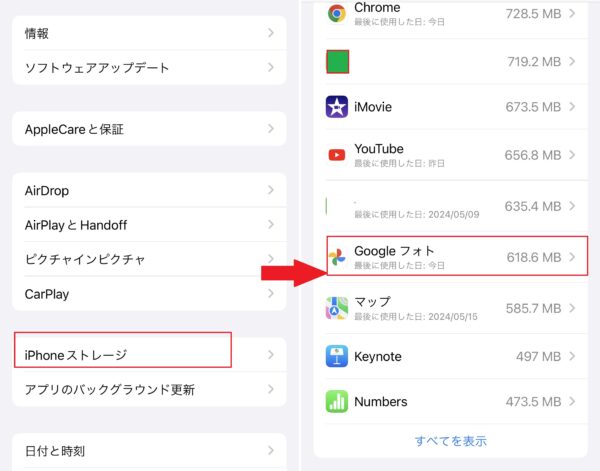This screenshot has height=471, width=600.
Task: Tap chevron beside Keynote 497 MB
Action: 572,356
